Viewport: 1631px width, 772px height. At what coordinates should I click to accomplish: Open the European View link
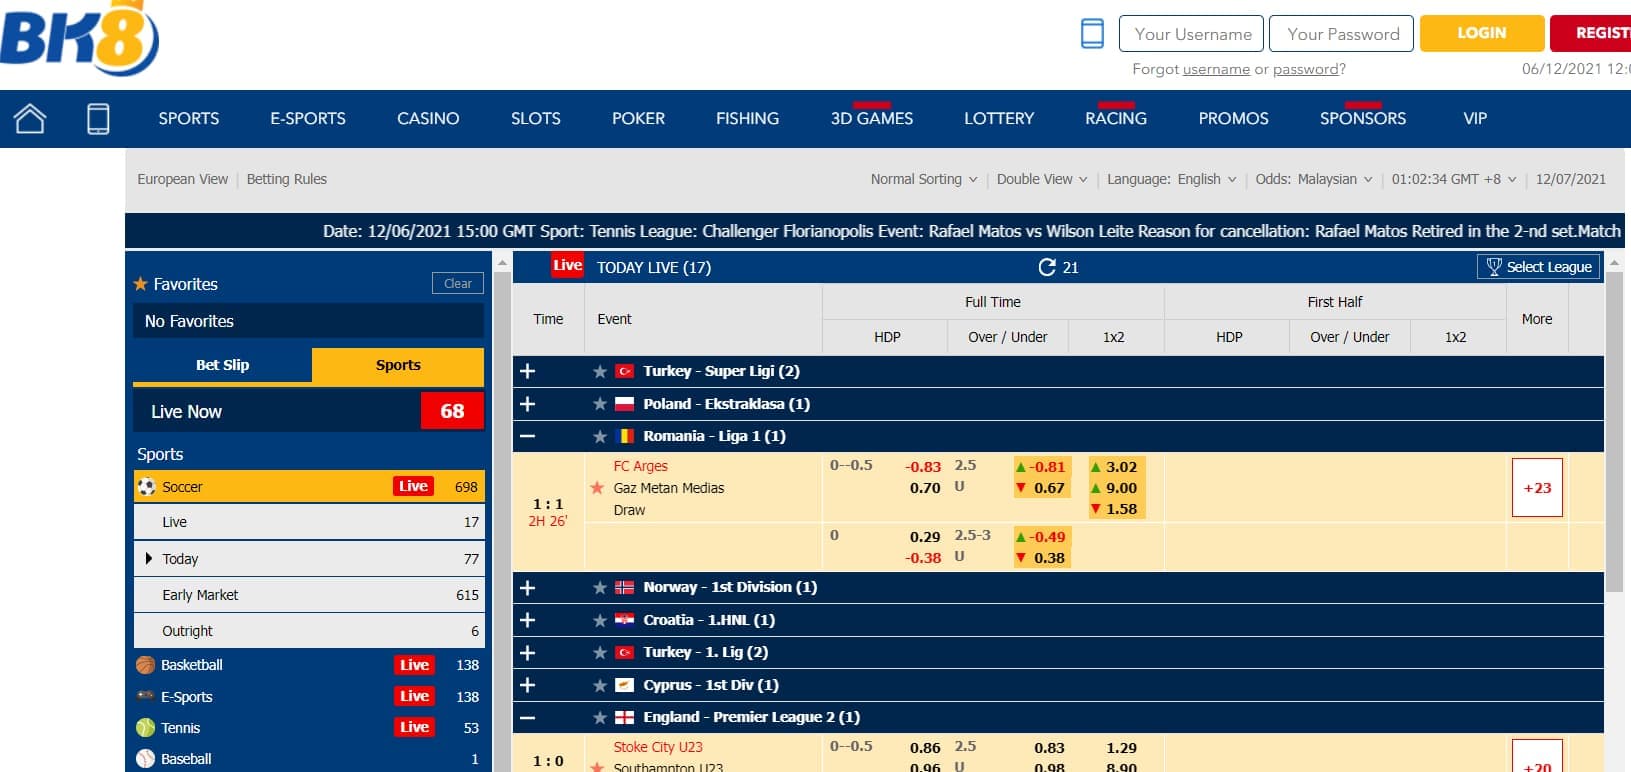(x=183, y=179)
